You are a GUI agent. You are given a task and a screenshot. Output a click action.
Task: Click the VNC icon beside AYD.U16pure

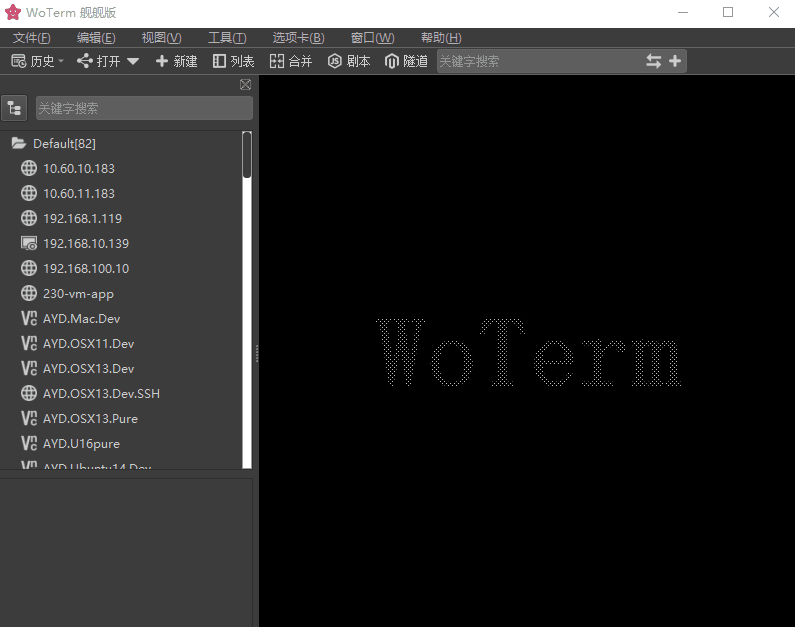pos(29,443)
